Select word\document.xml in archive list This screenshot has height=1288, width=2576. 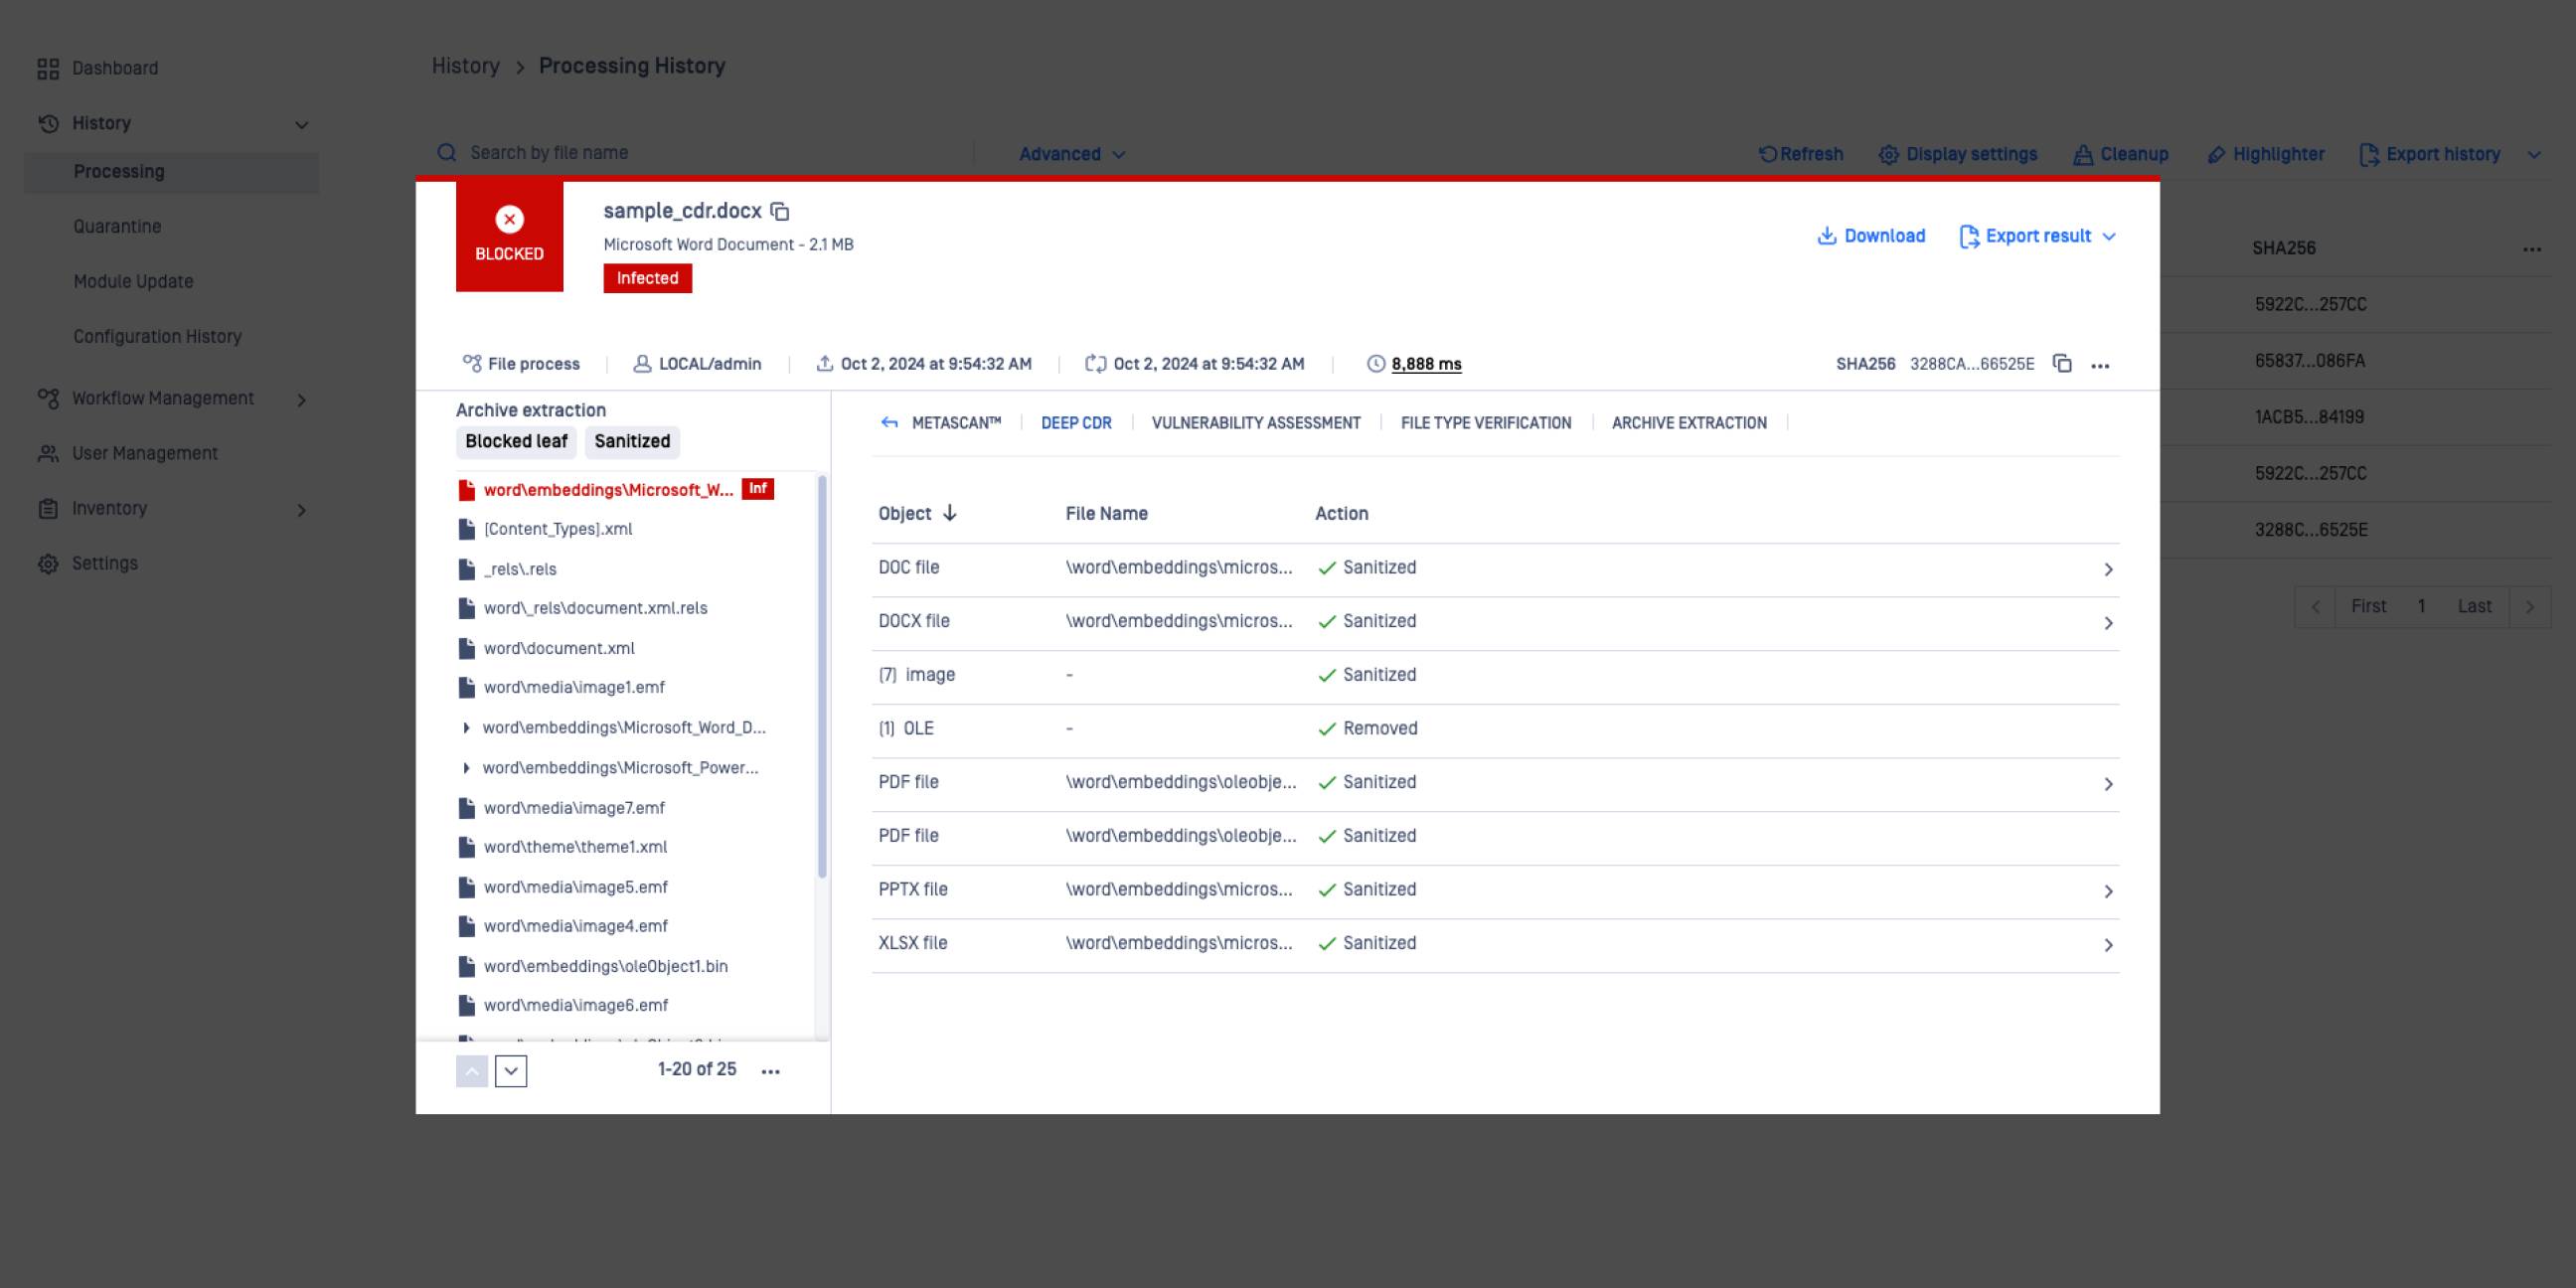tap(558, 648)
